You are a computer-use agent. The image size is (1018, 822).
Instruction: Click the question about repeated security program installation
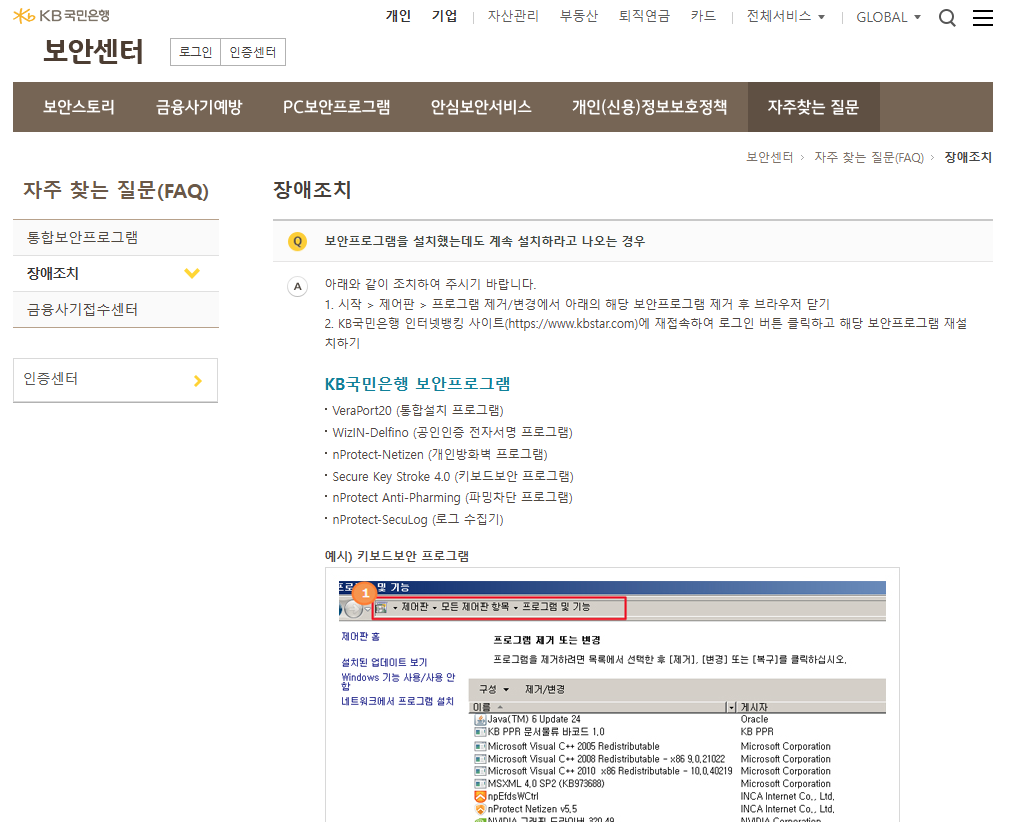pyautogui.click(x=484, y=242)
